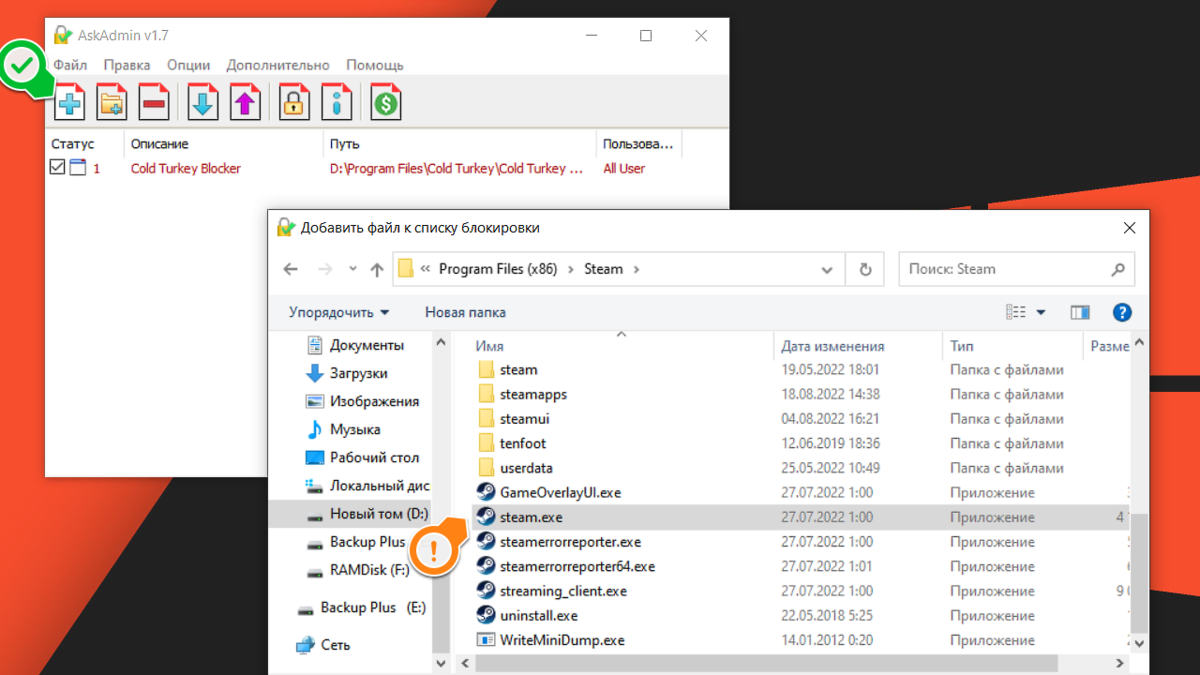The width and height of the screenshot is (1200, 675).
Task: Click the back arrow in file dialog
Action: [291, 269]
